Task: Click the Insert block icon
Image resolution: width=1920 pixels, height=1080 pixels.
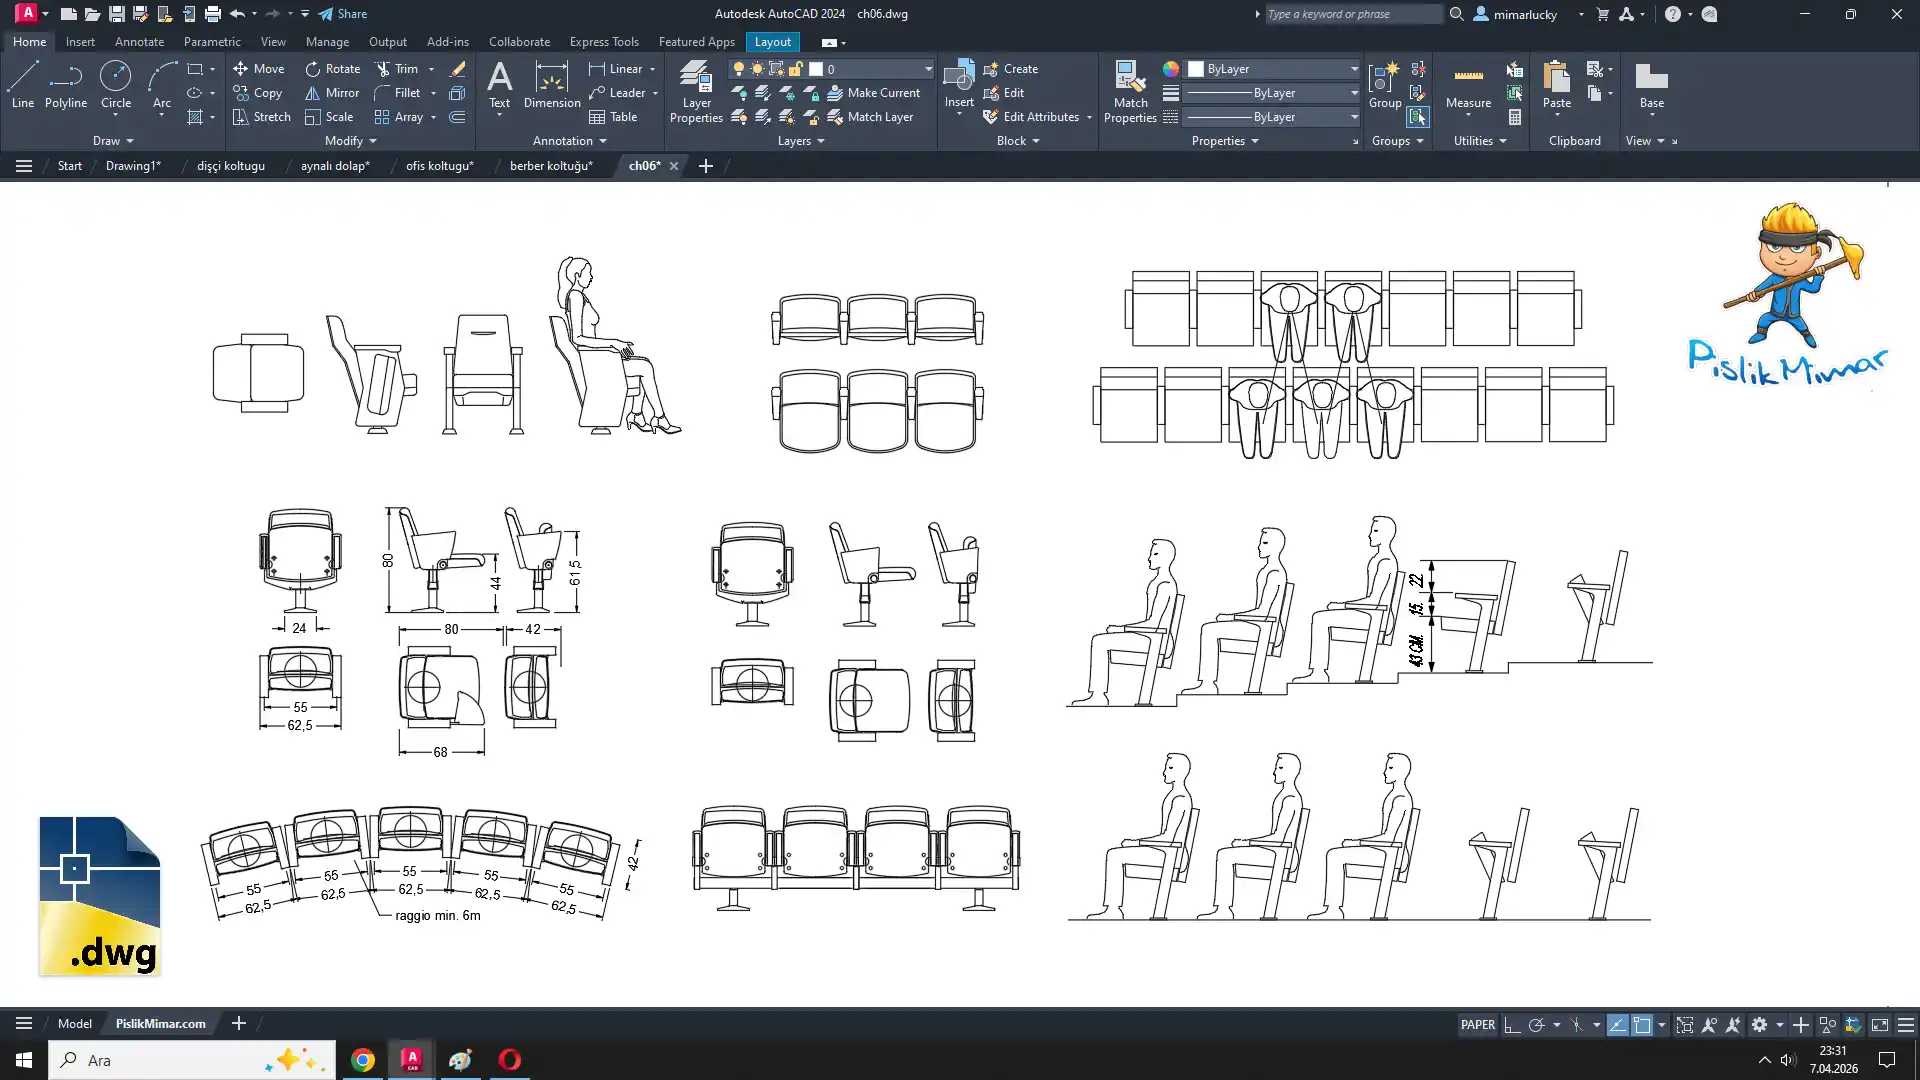Action: pyautogui.click(x=958, y=79)
